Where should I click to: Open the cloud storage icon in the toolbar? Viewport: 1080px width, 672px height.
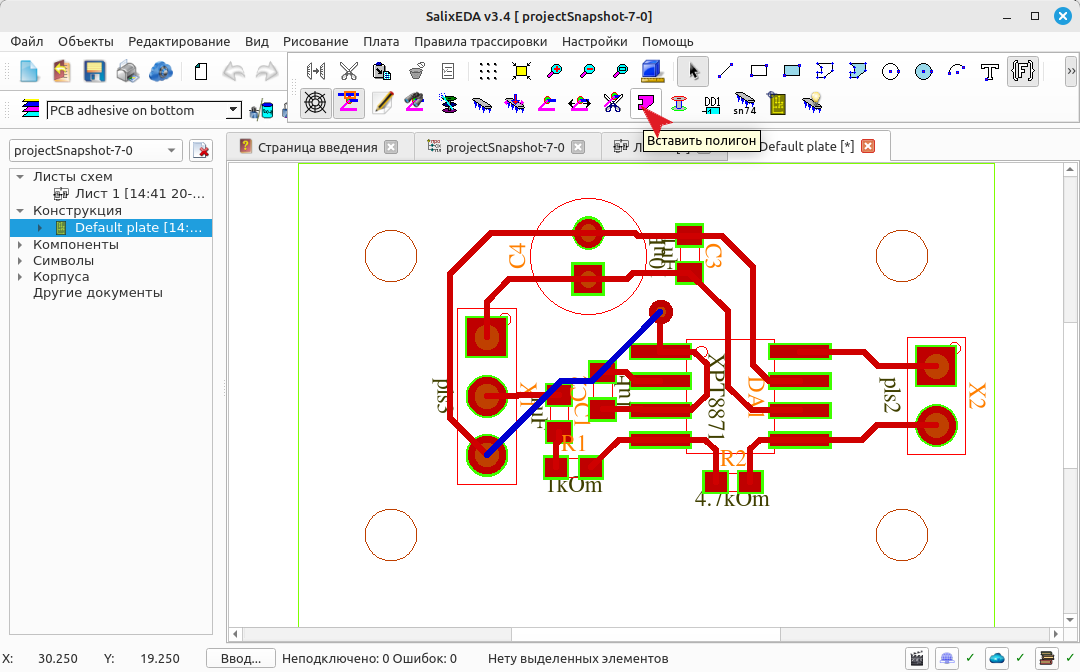click(160, 72)
